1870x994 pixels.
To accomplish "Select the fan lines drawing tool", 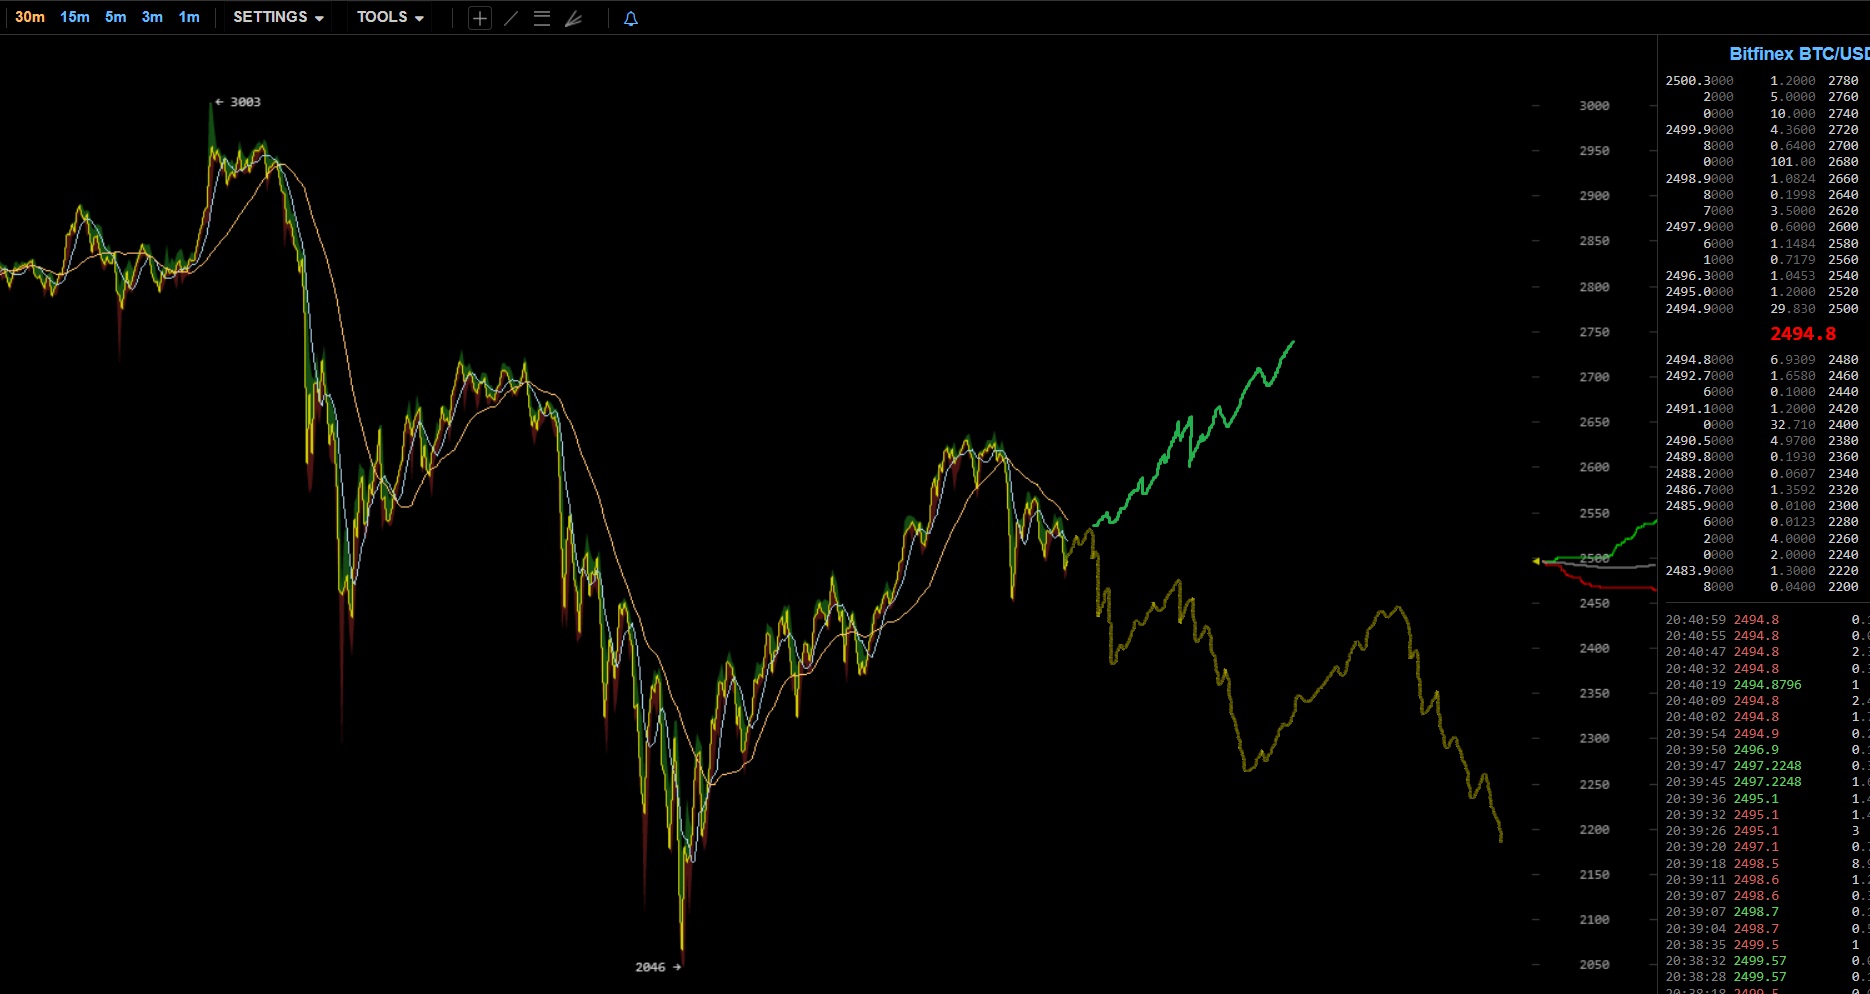I will pos(573,18).
